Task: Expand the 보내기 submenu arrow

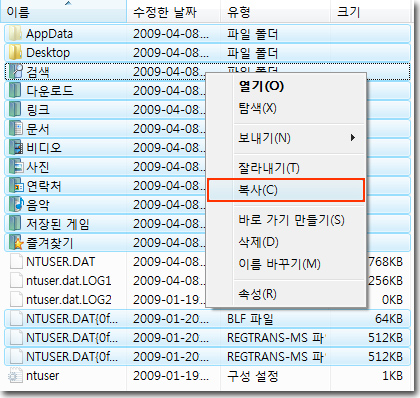Action: pyautogui.click(x=353, y=138)
